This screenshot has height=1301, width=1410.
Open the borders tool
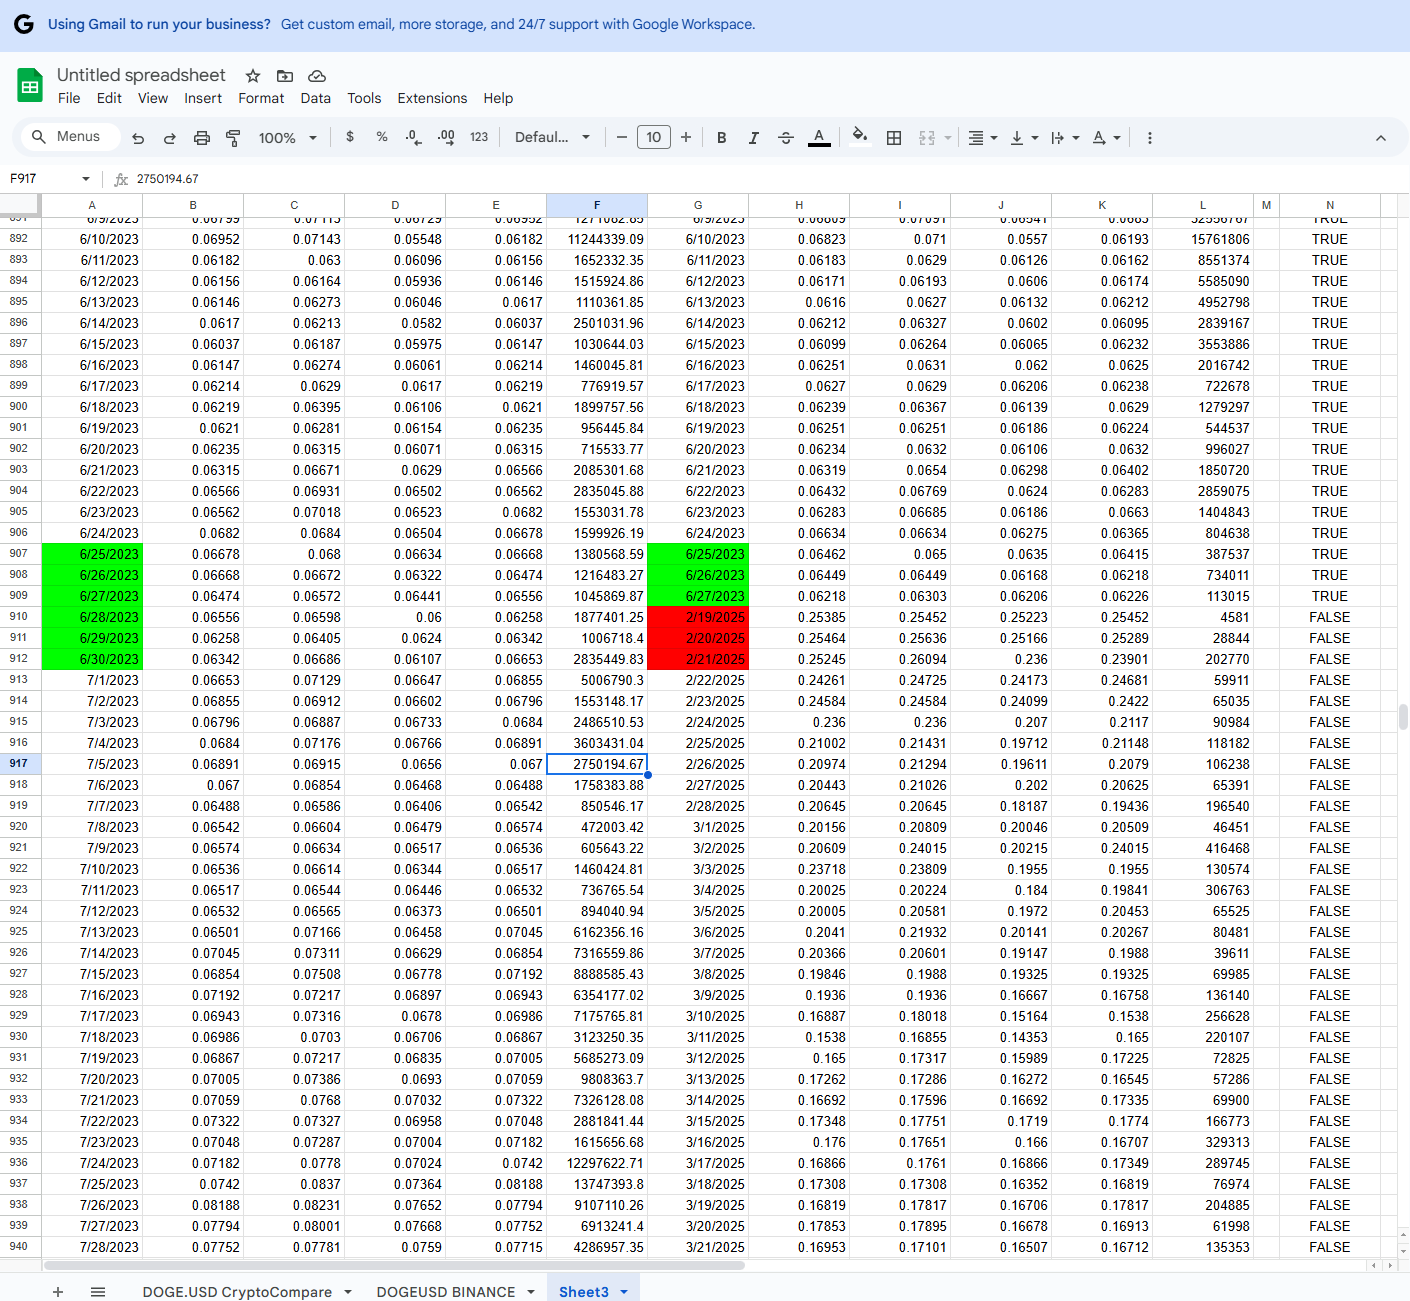coord(894,138)
